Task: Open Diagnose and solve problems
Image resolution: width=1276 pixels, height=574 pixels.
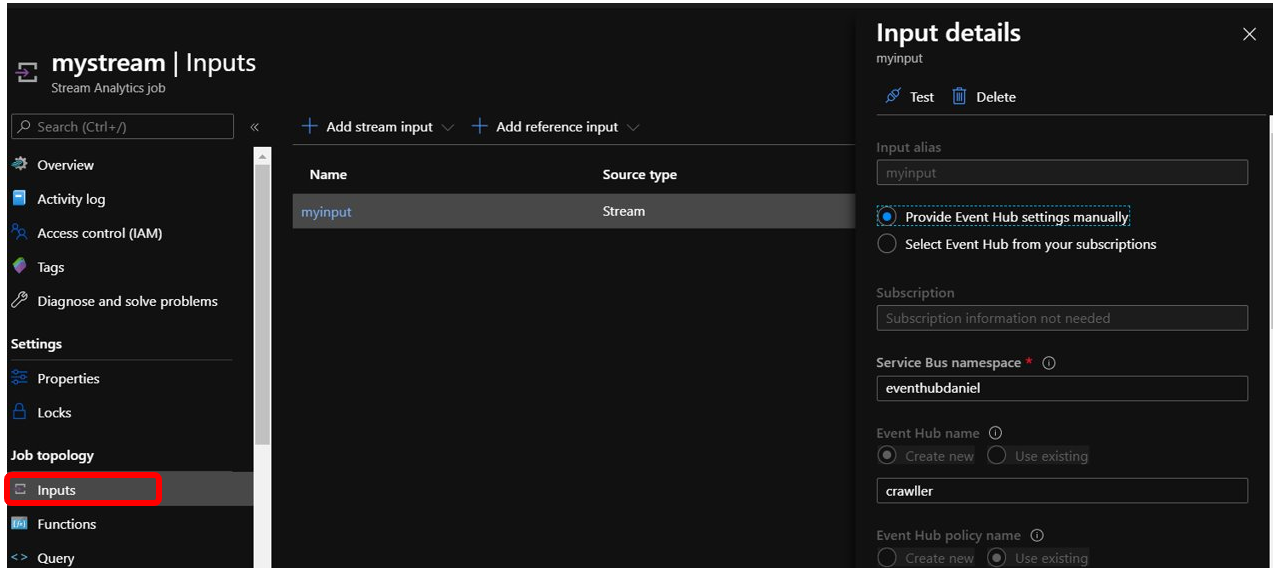Action: click(x=127, y=301)
